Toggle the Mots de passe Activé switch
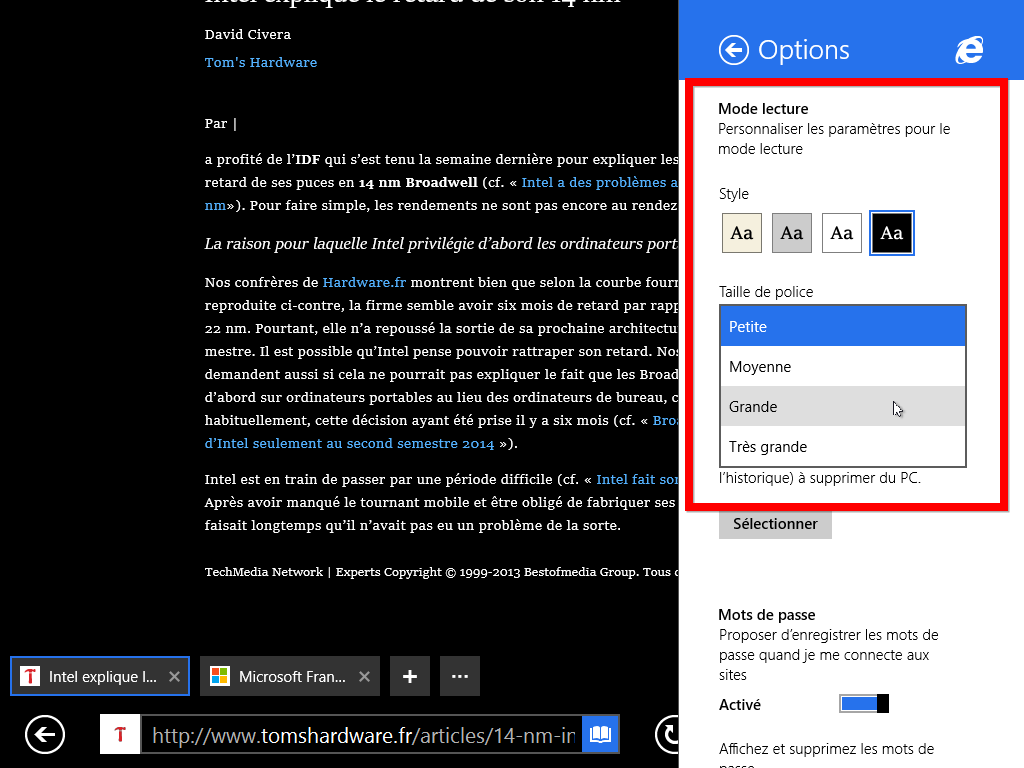This screenshot has width=1024, height=768. pyautogui.click(x=864, y=703)
